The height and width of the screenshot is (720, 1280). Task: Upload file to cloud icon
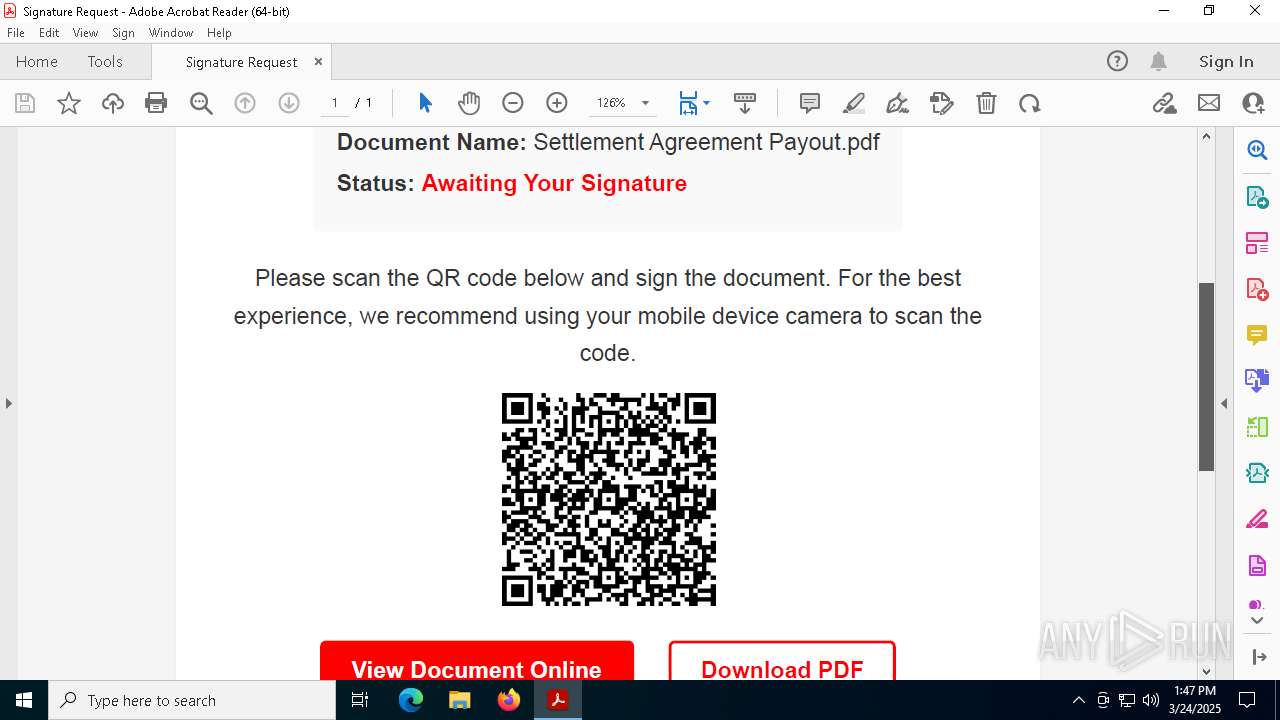coord(113,103)
